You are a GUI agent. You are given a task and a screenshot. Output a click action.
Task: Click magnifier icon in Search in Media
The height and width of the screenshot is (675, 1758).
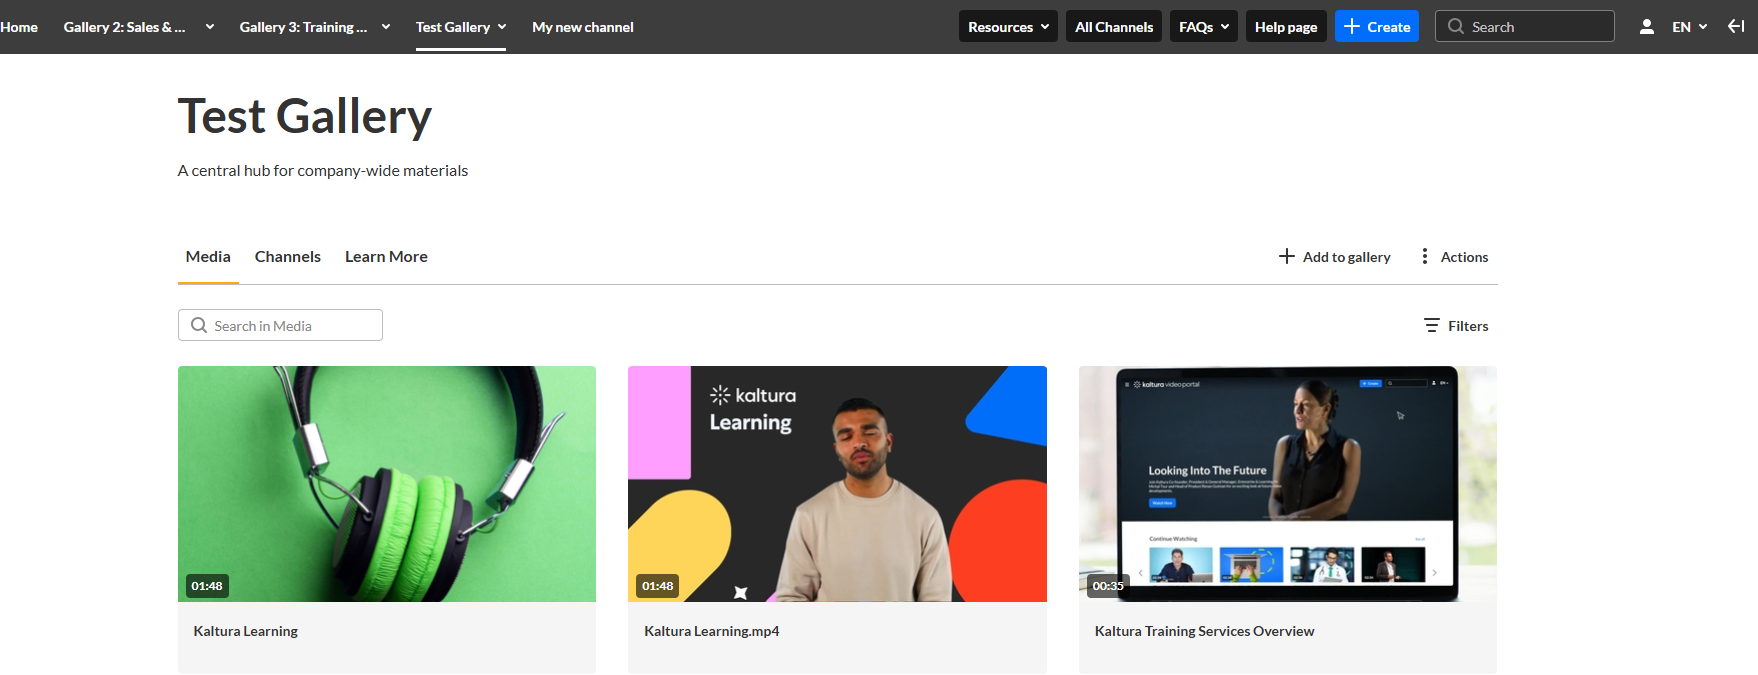click(x=199, y=326)
